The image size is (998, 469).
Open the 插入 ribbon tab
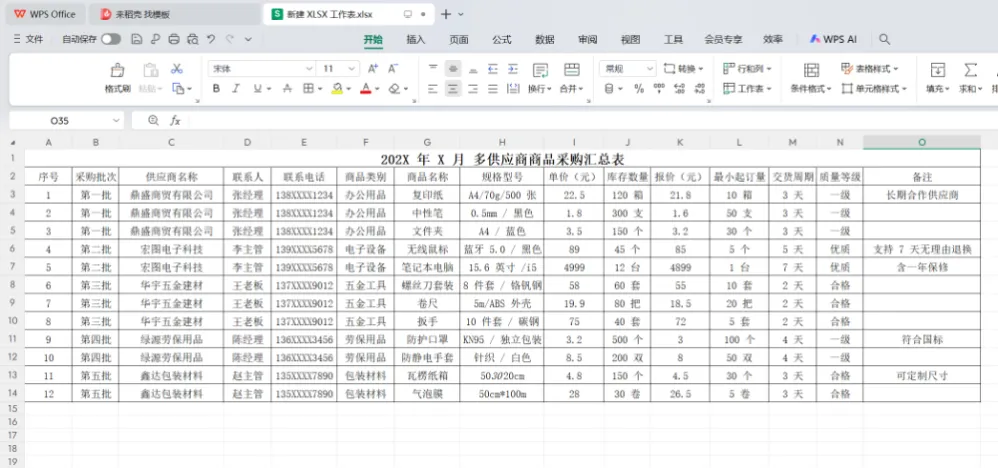click(x=416, y=39)
